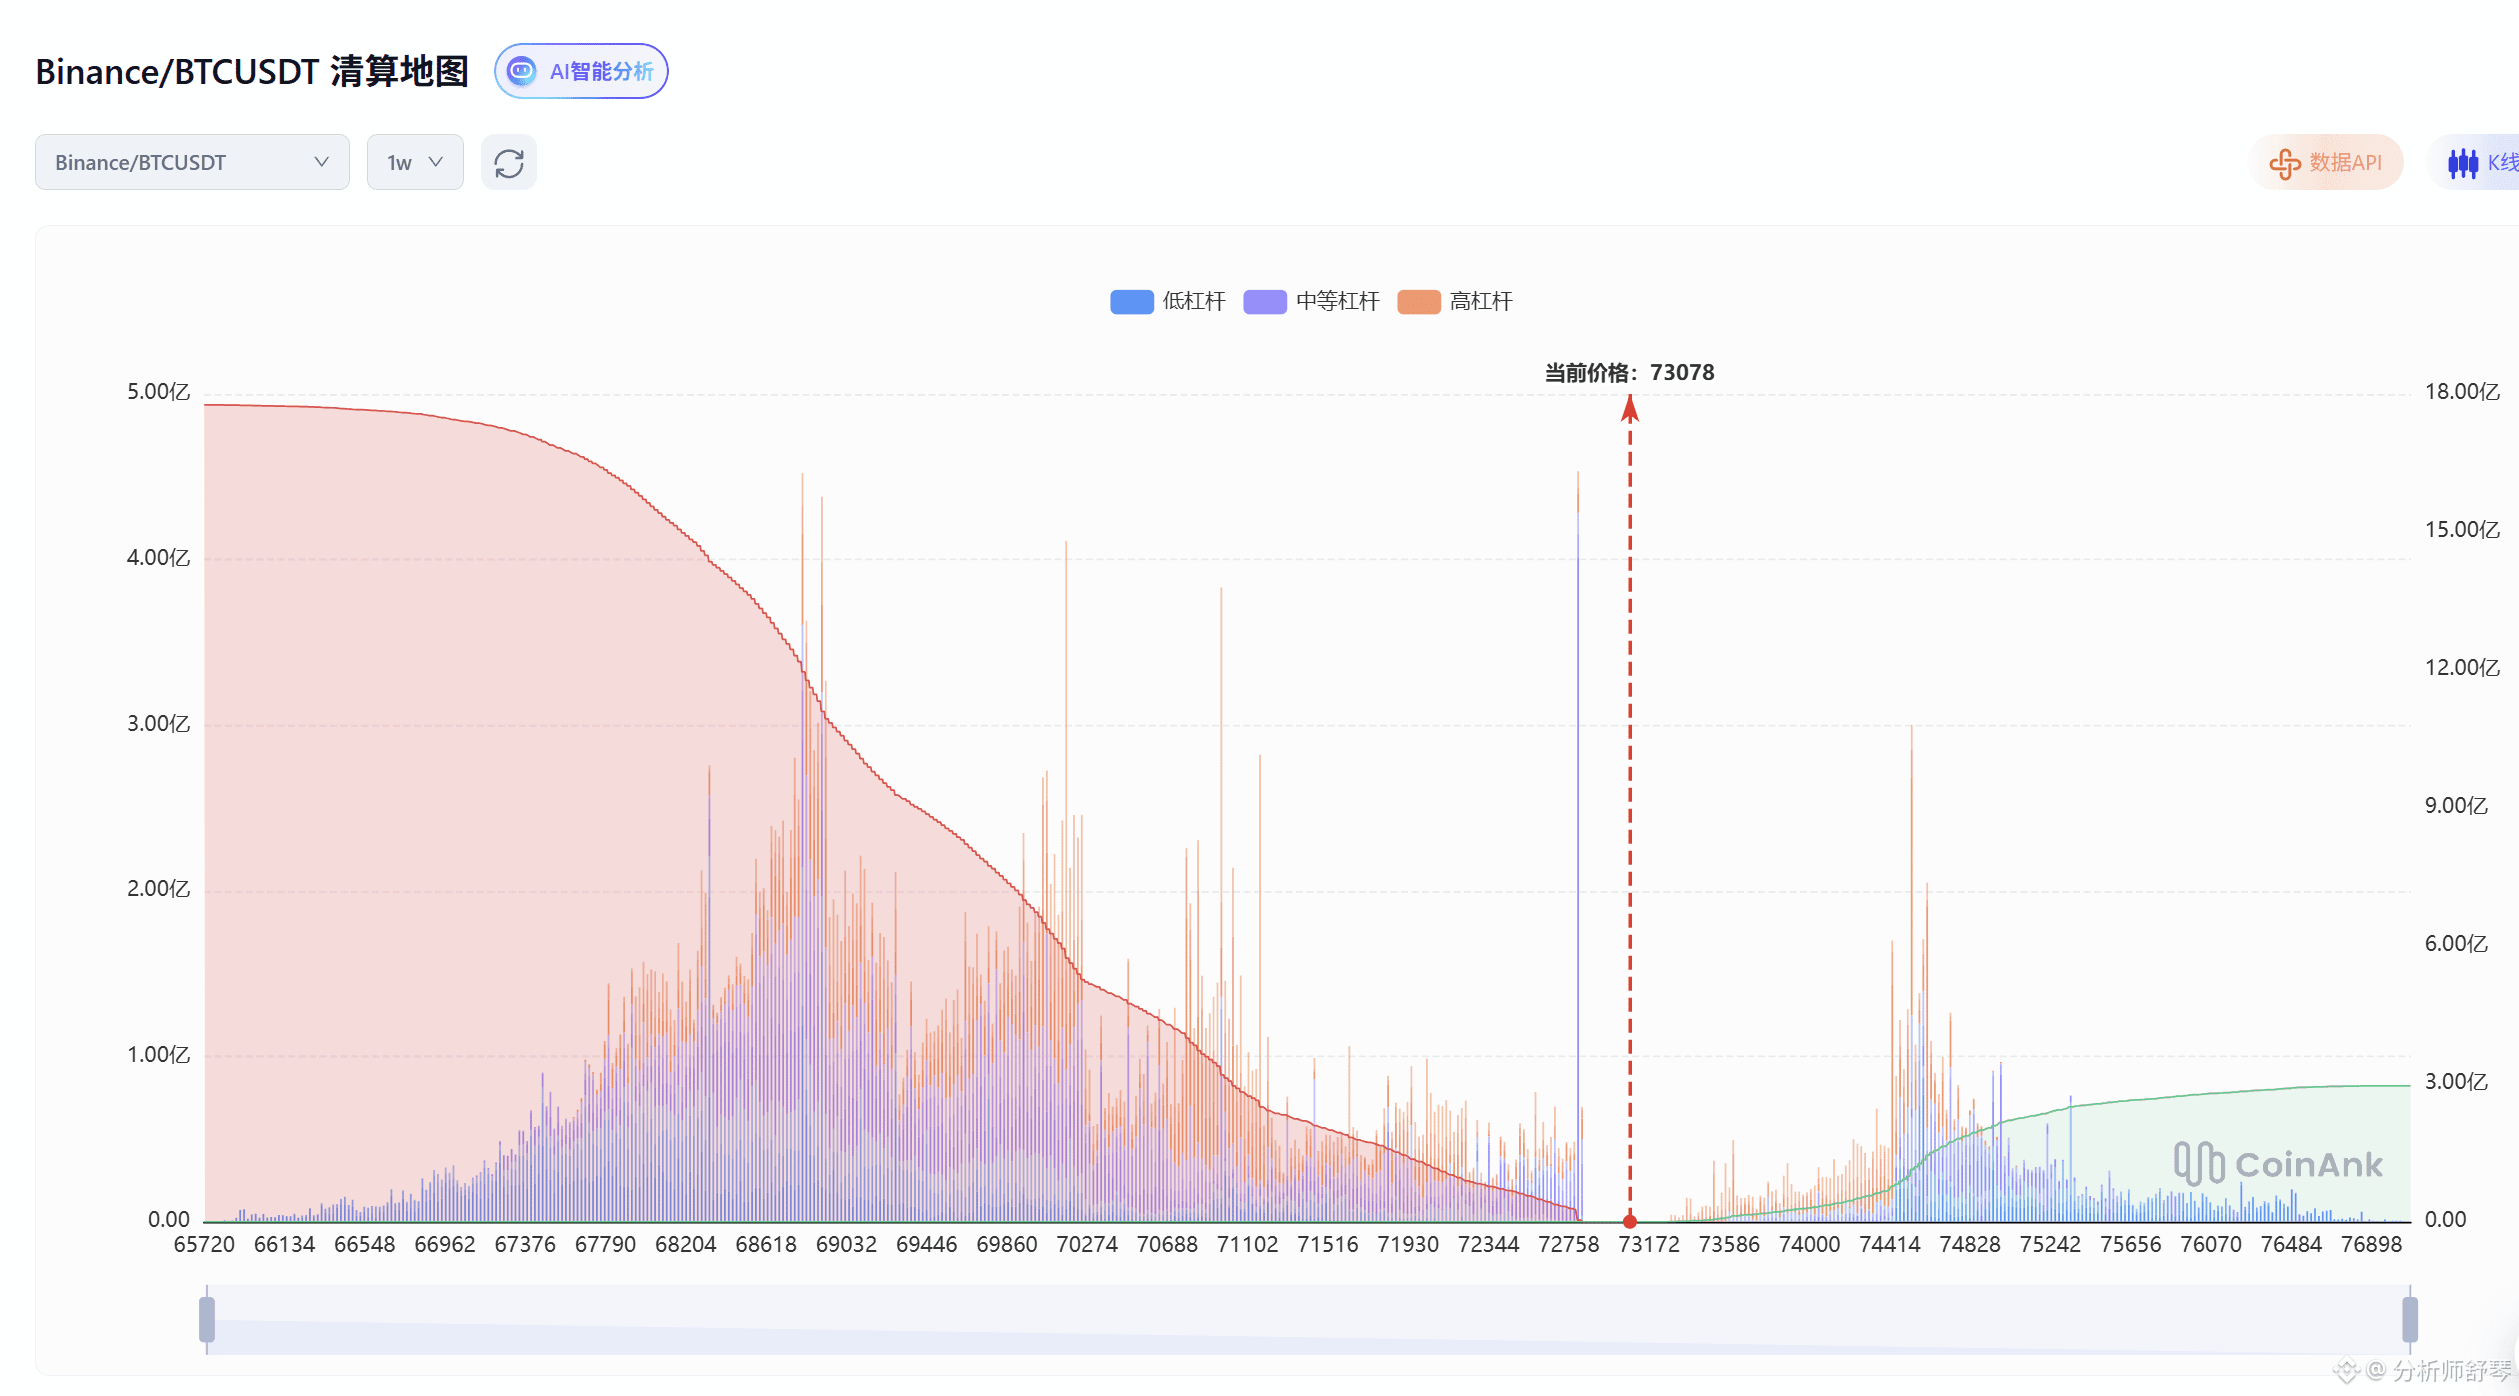Click the candlestick K-line icon
The width and height of the screenshot is (2519, 1396).
pos(2462,163)
